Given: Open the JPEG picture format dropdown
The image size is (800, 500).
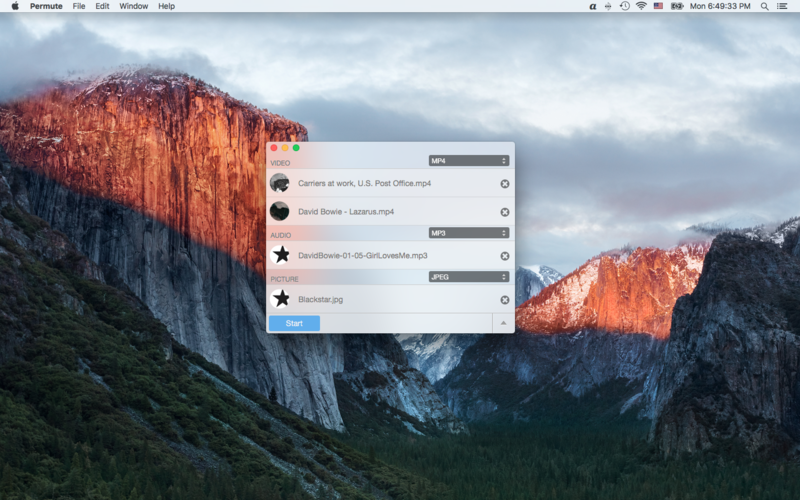Looking at the screenshot, I should [469, 277].
